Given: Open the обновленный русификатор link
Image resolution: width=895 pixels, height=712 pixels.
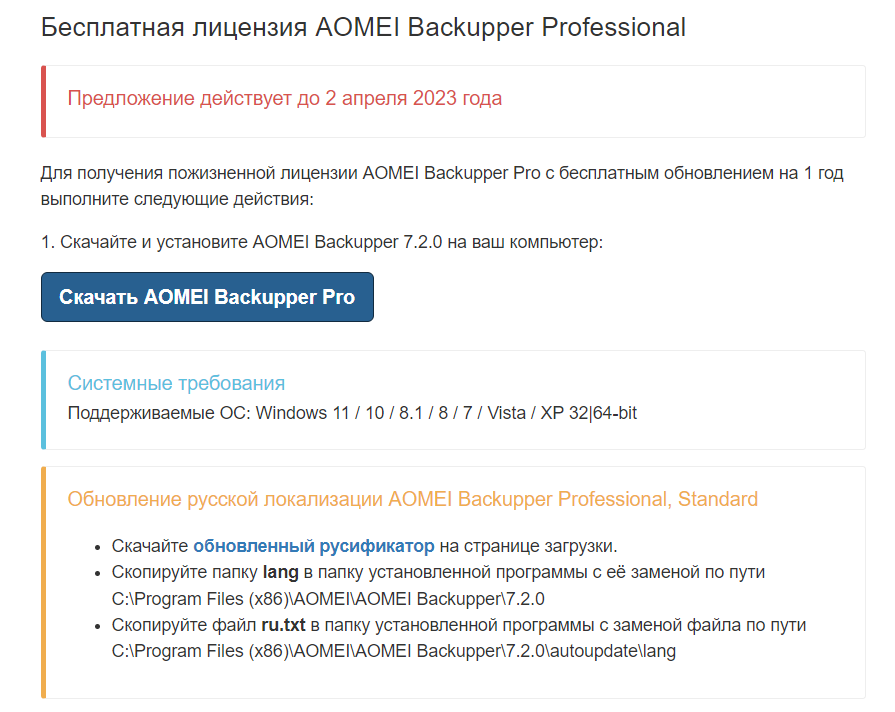Looking at the screenshot, I should 313,546.
